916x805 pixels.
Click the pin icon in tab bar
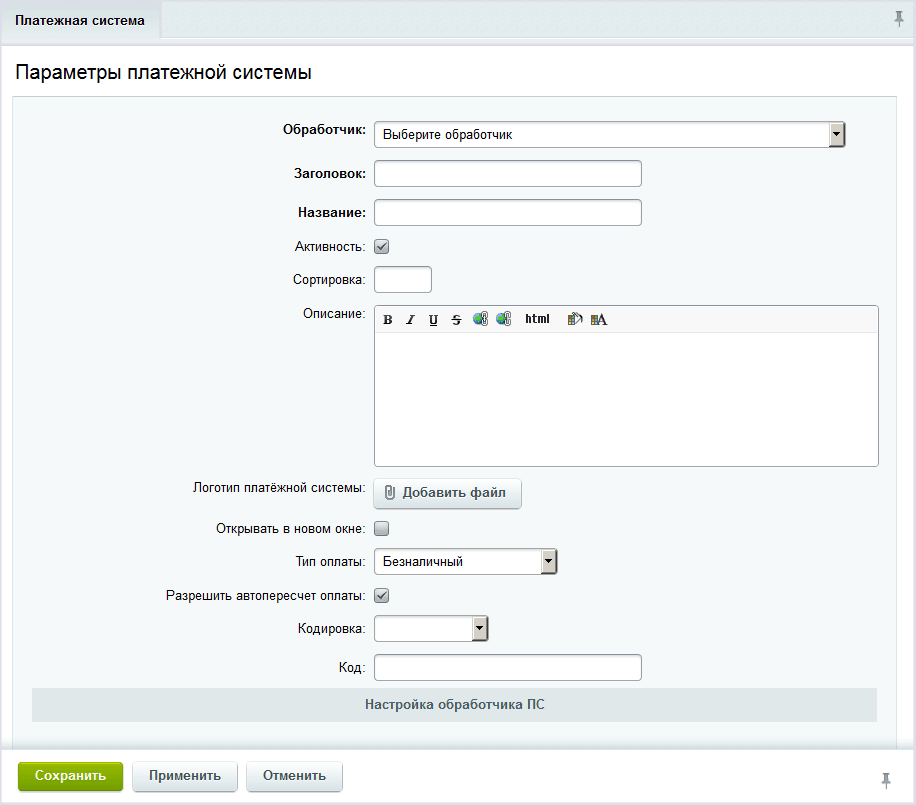click(x=898, y=19)
